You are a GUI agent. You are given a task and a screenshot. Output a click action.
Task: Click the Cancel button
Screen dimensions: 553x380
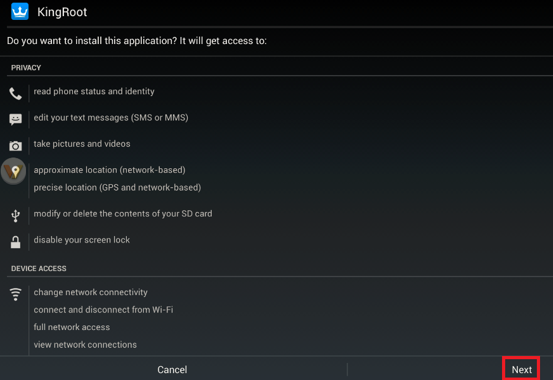tap(172, 369)
